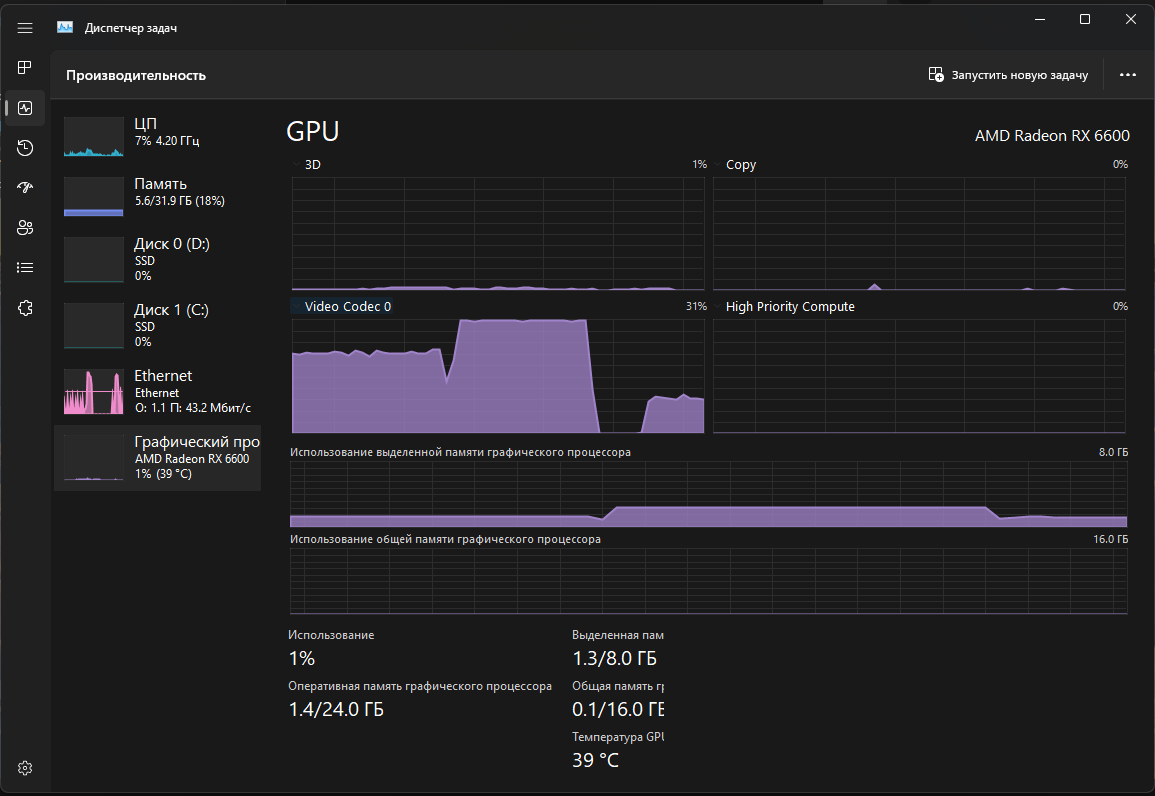This screenshot has height=796, width=1155.
Task: Open App history icon in sidebar
Action: pyautogui.click(x=25, y=148)
